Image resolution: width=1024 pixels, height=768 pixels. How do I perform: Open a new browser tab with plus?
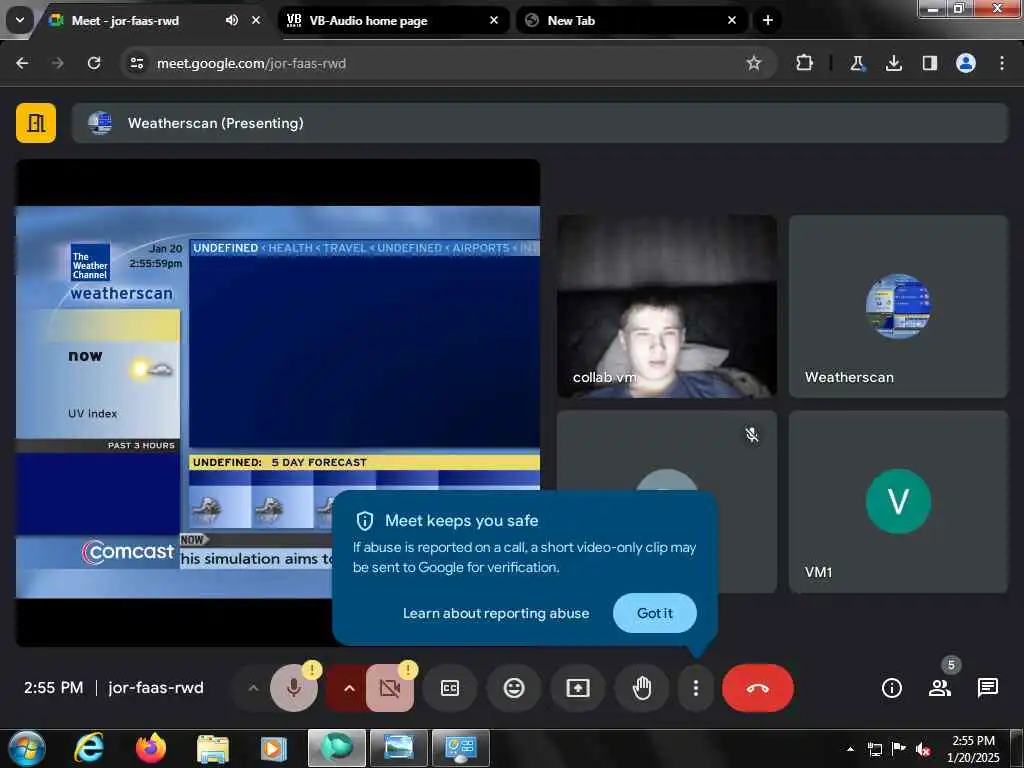(768, 20)
